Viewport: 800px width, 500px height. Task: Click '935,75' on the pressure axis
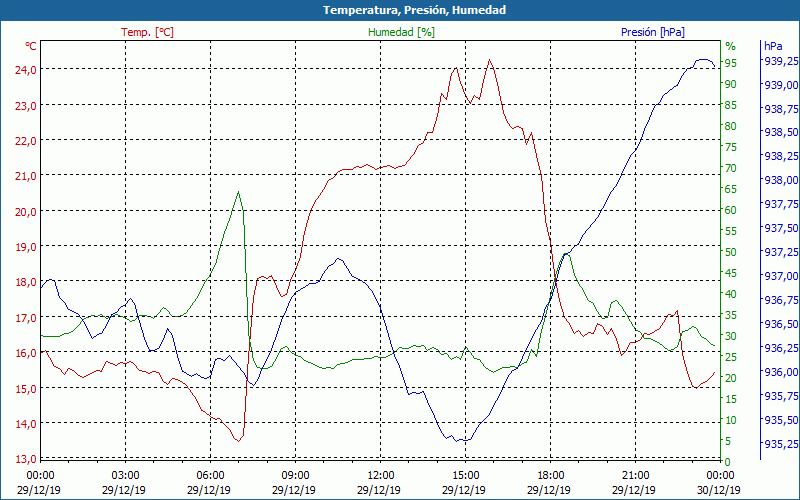781,396
